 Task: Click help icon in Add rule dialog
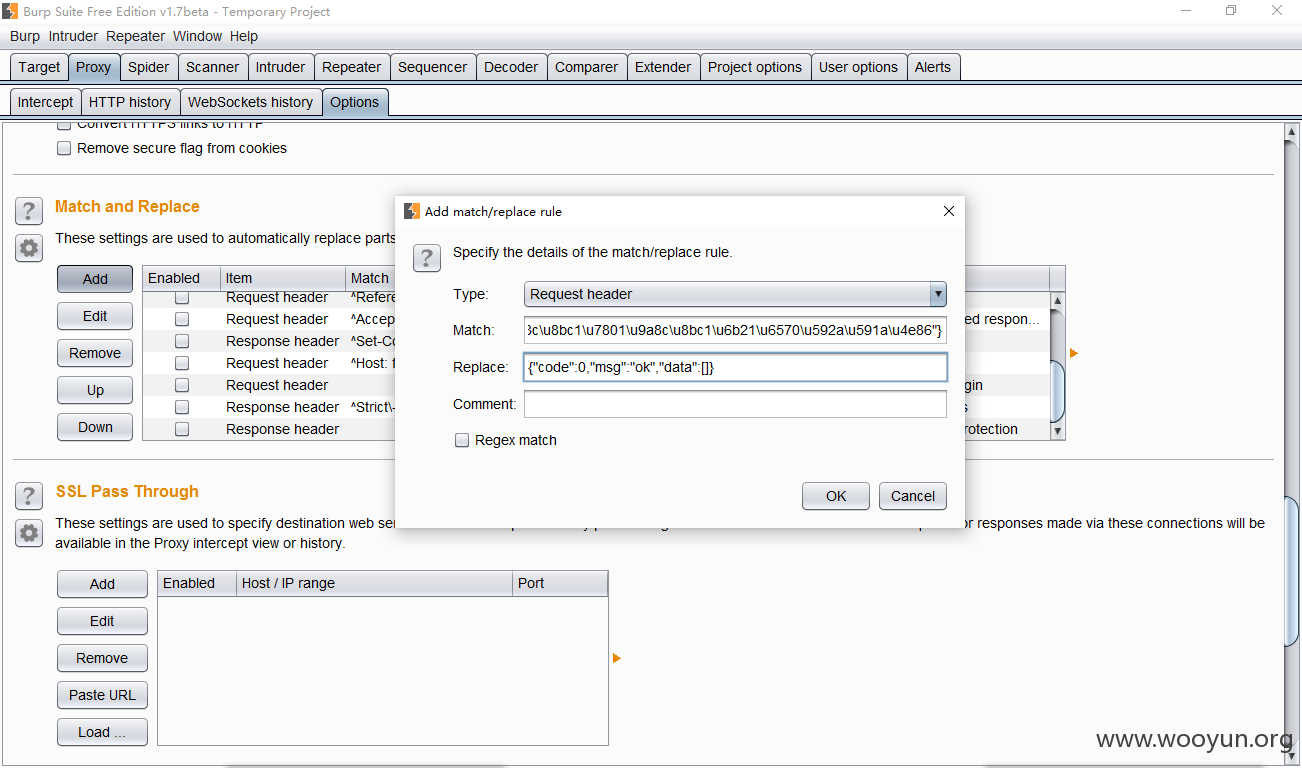(x=427, y=257)
